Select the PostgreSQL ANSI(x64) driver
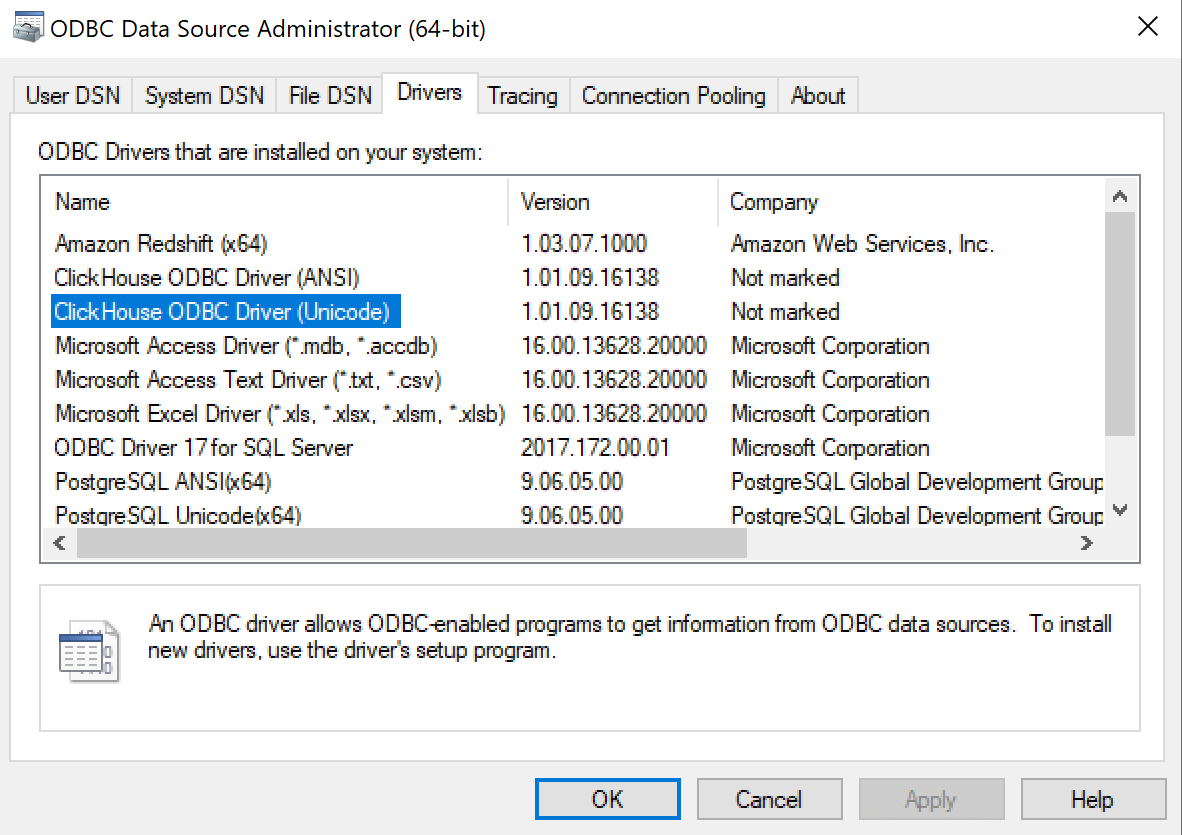The width and height of the screenshot is (1182, 835). point(163,482)
